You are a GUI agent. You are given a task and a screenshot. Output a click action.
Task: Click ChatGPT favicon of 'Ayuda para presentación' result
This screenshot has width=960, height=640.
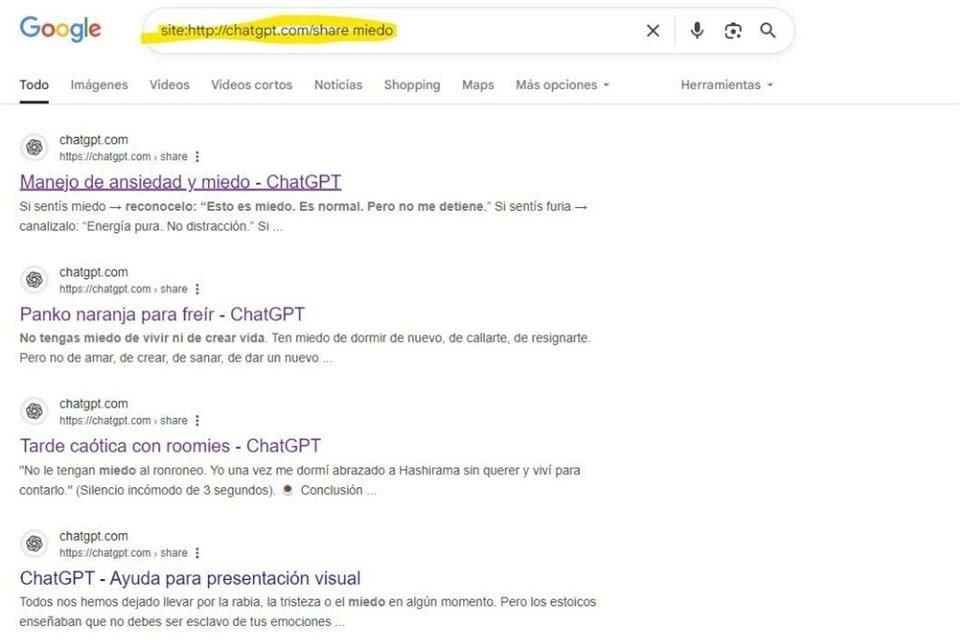34,543
